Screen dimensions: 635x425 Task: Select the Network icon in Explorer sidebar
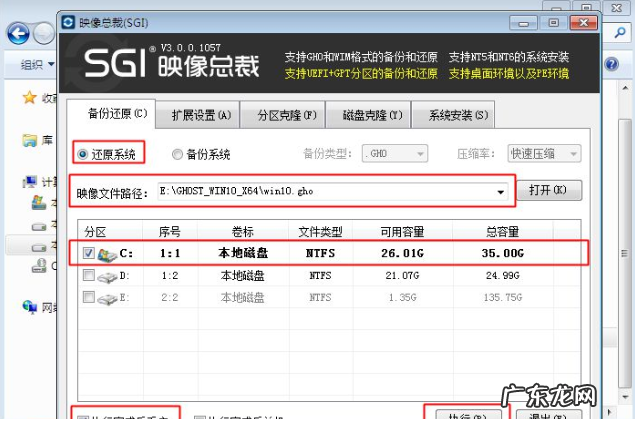coord(30,308)
